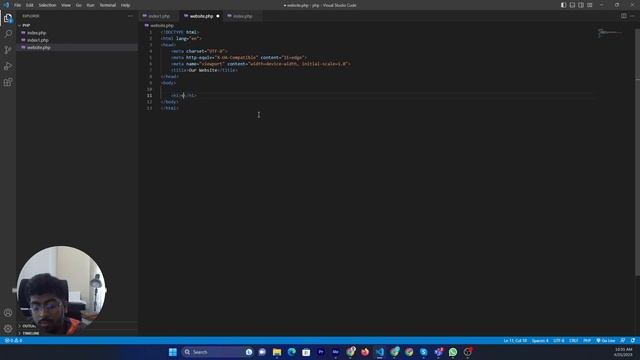Screen dimensions: 640x360
Task: Click the editor minimap
Action: point(611,33)
